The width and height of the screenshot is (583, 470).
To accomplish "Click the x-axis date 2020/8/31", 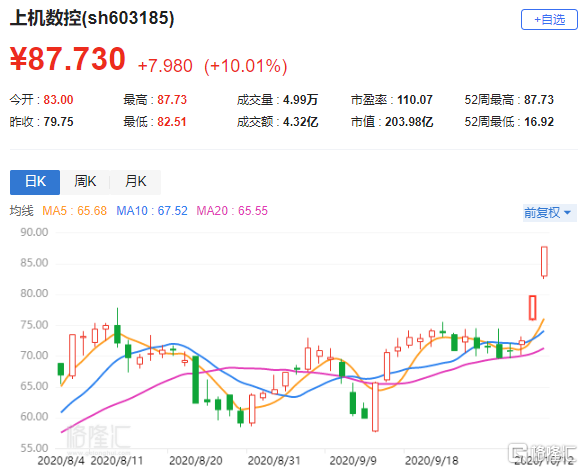I will [x=274, y=461].
